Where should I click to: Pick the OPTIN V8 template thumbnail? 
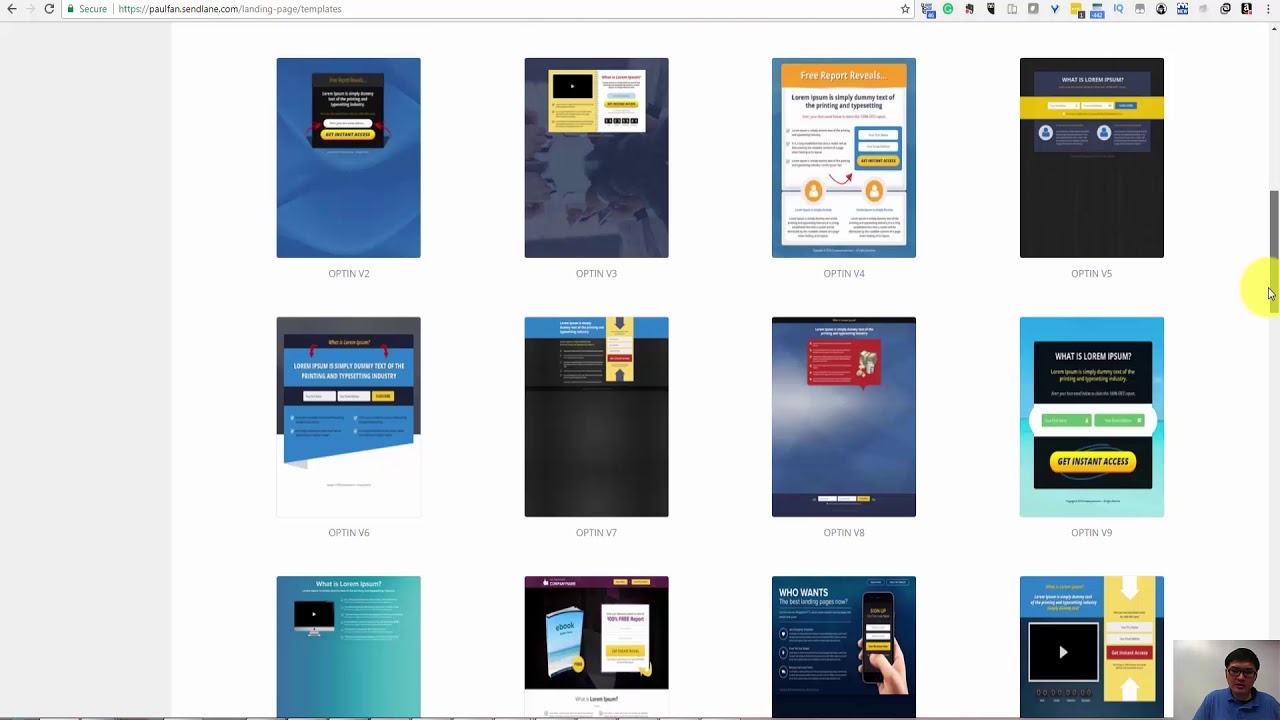(843, 417)
